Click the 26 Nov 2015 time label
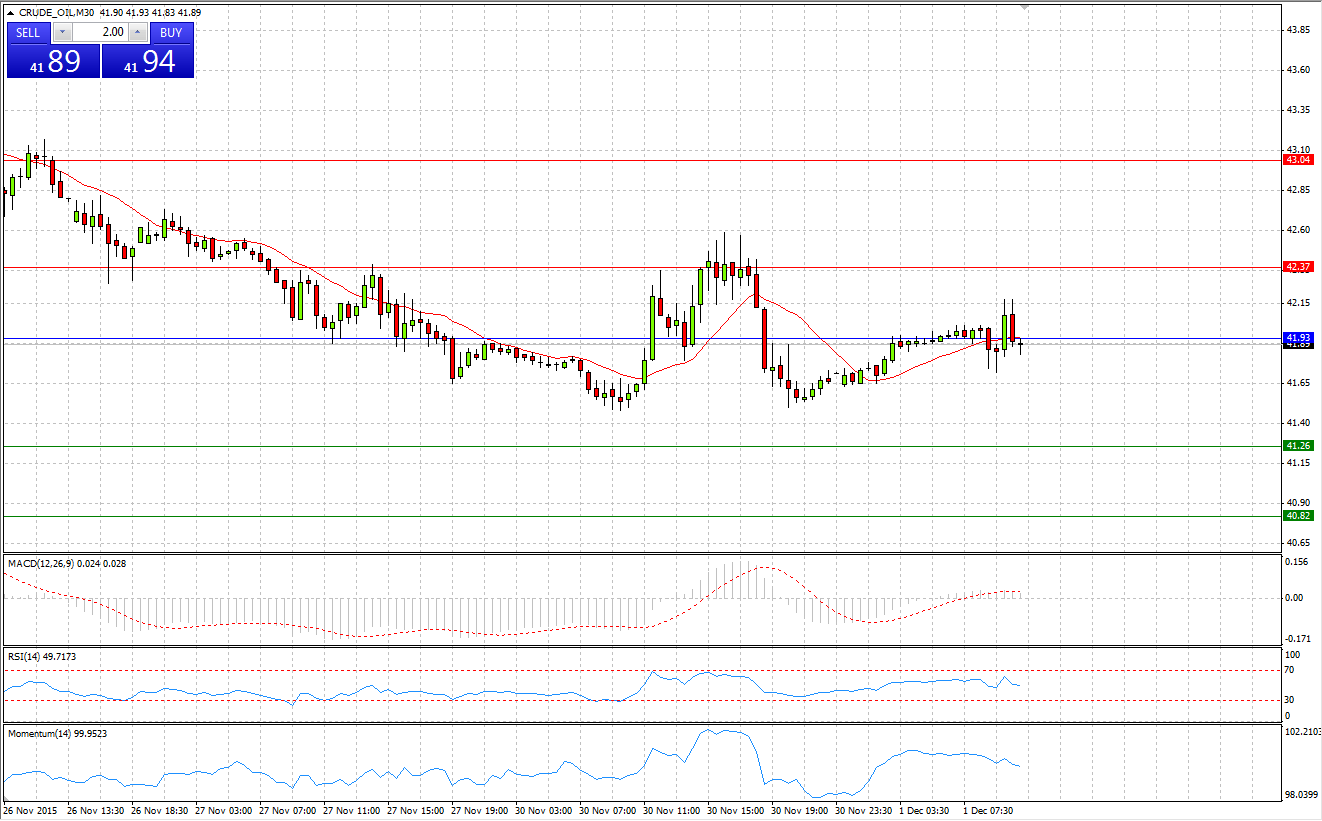Screen dimensions: 1322x821 [x=30, y=810]
